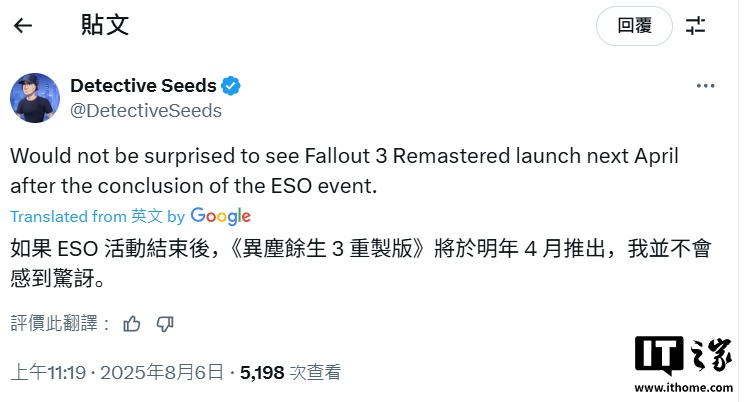
Task: Click the Detective Seeds display name
Action: click(x=142, y=86)
